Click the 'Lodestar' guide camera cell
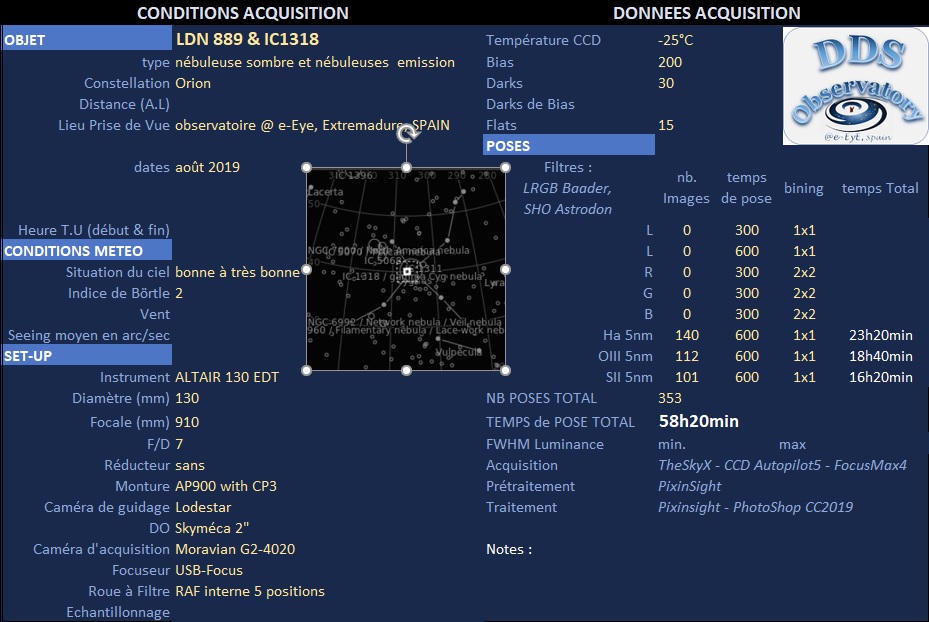 [x=203, y=507]
